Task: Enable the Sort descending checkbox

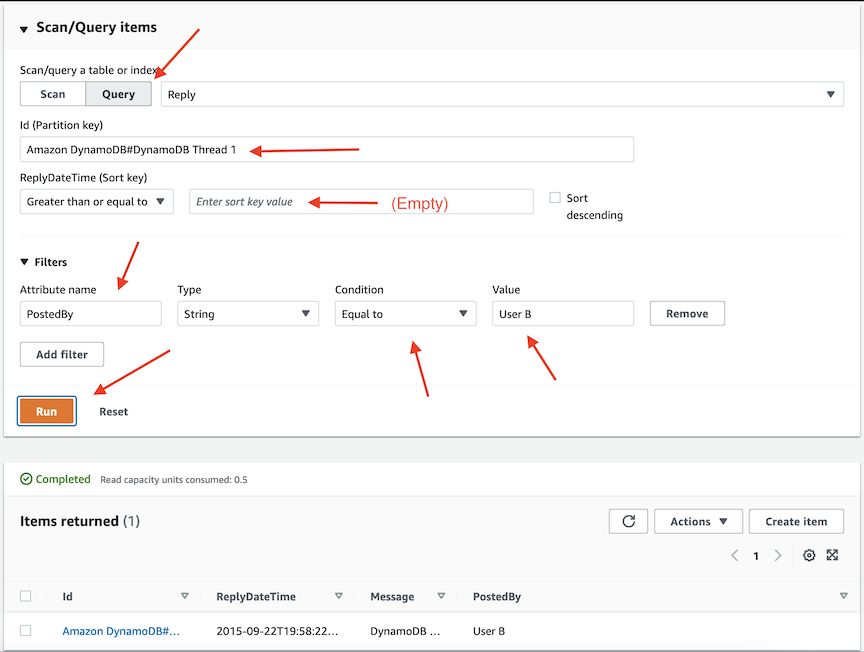Action: pyautogui.click(x=555, y=197)
